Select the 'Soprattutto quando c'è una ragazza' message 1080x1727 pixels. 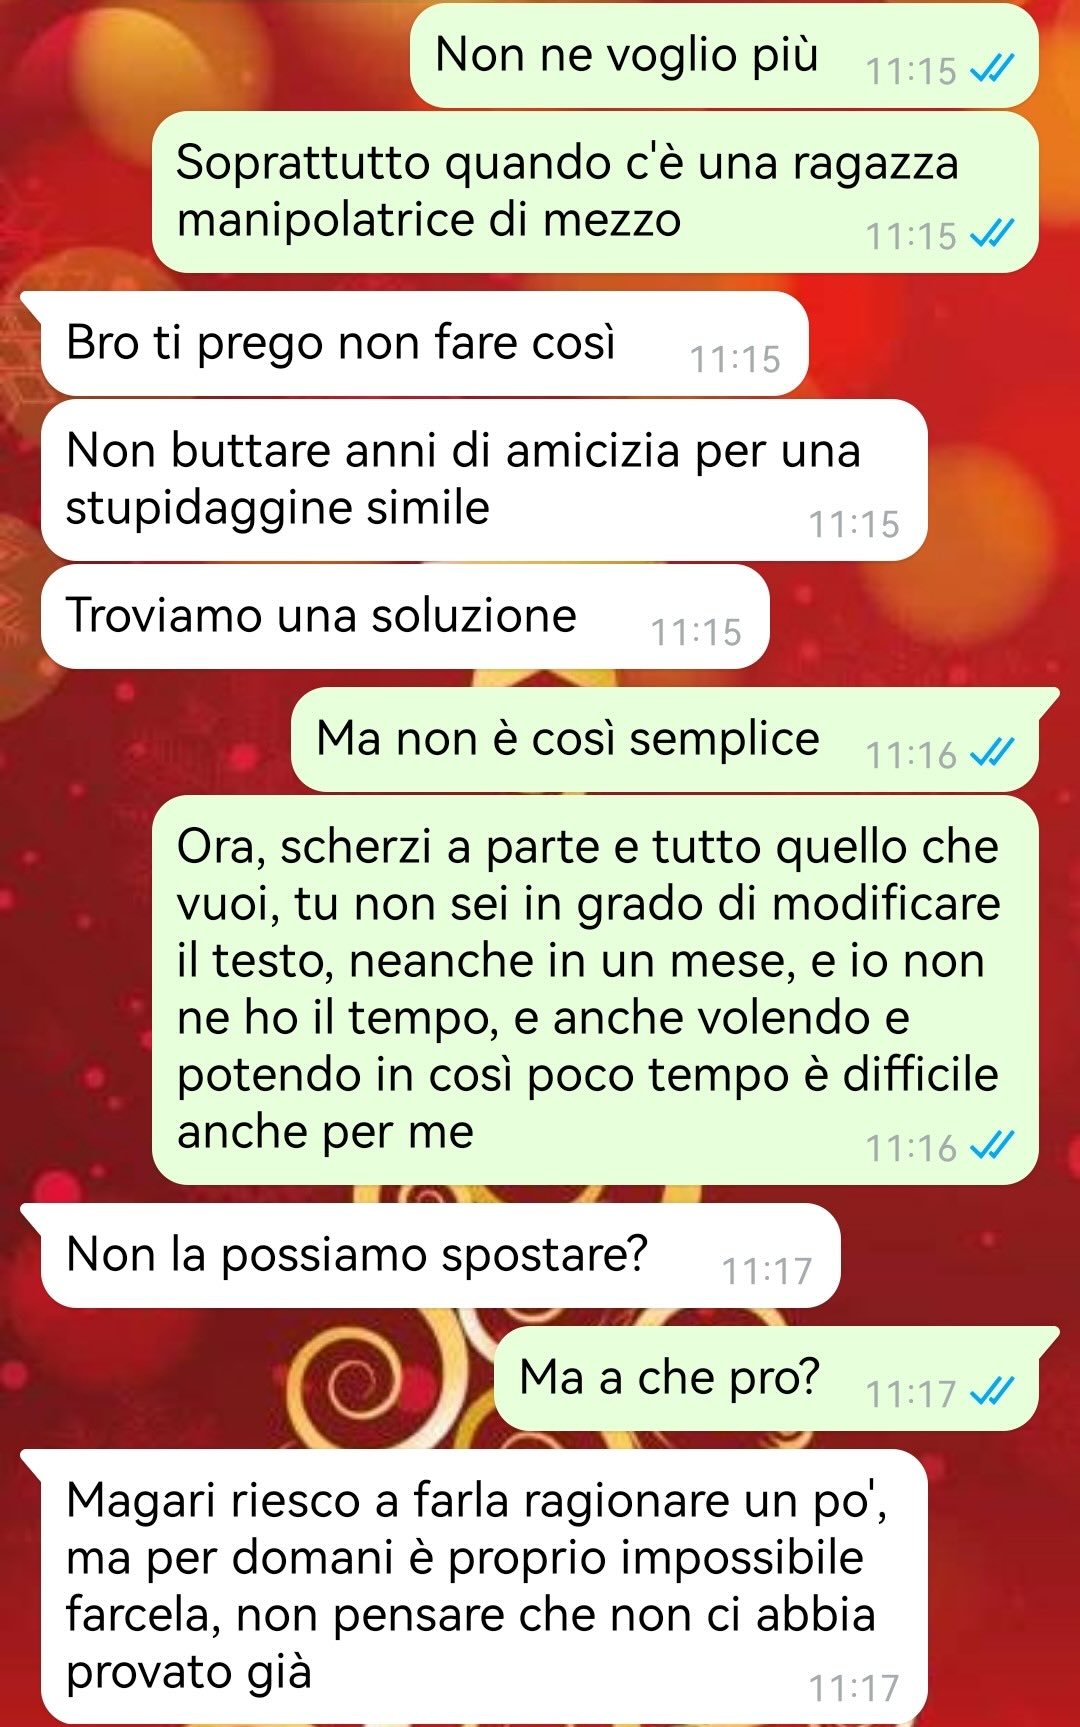(x=595, y=192)
